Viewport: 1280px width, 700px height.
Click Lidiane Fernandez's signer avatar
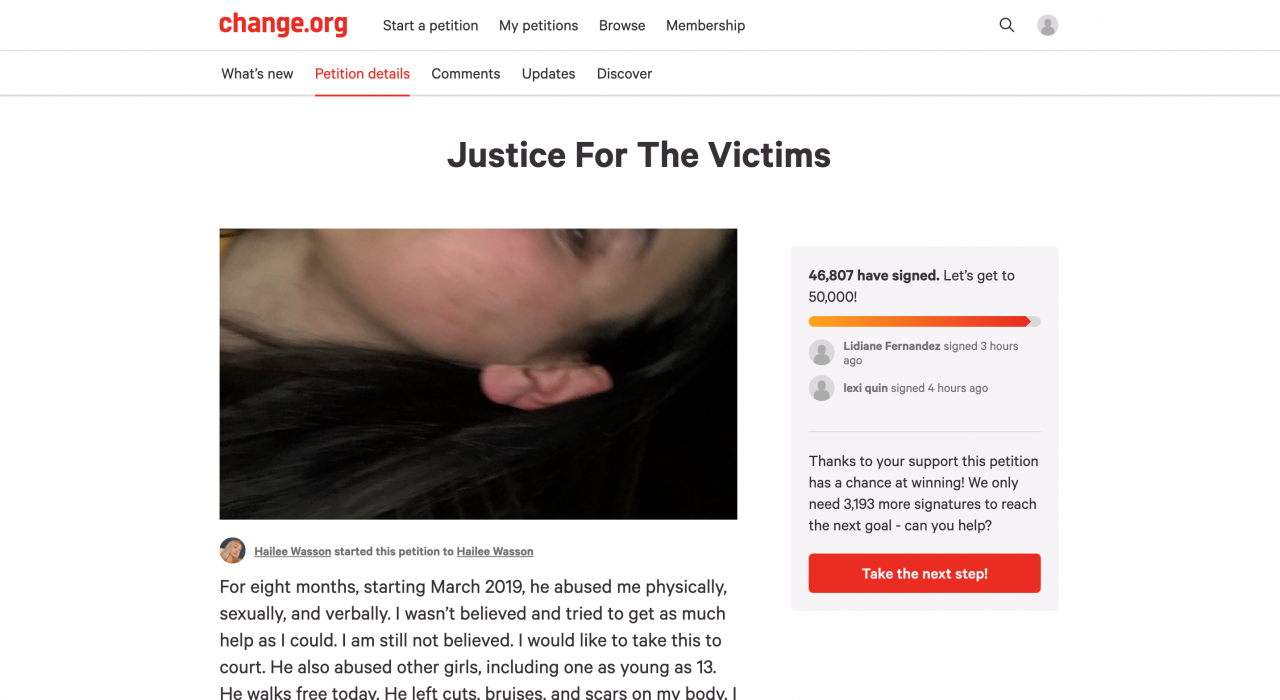click(x=822, y=352)
